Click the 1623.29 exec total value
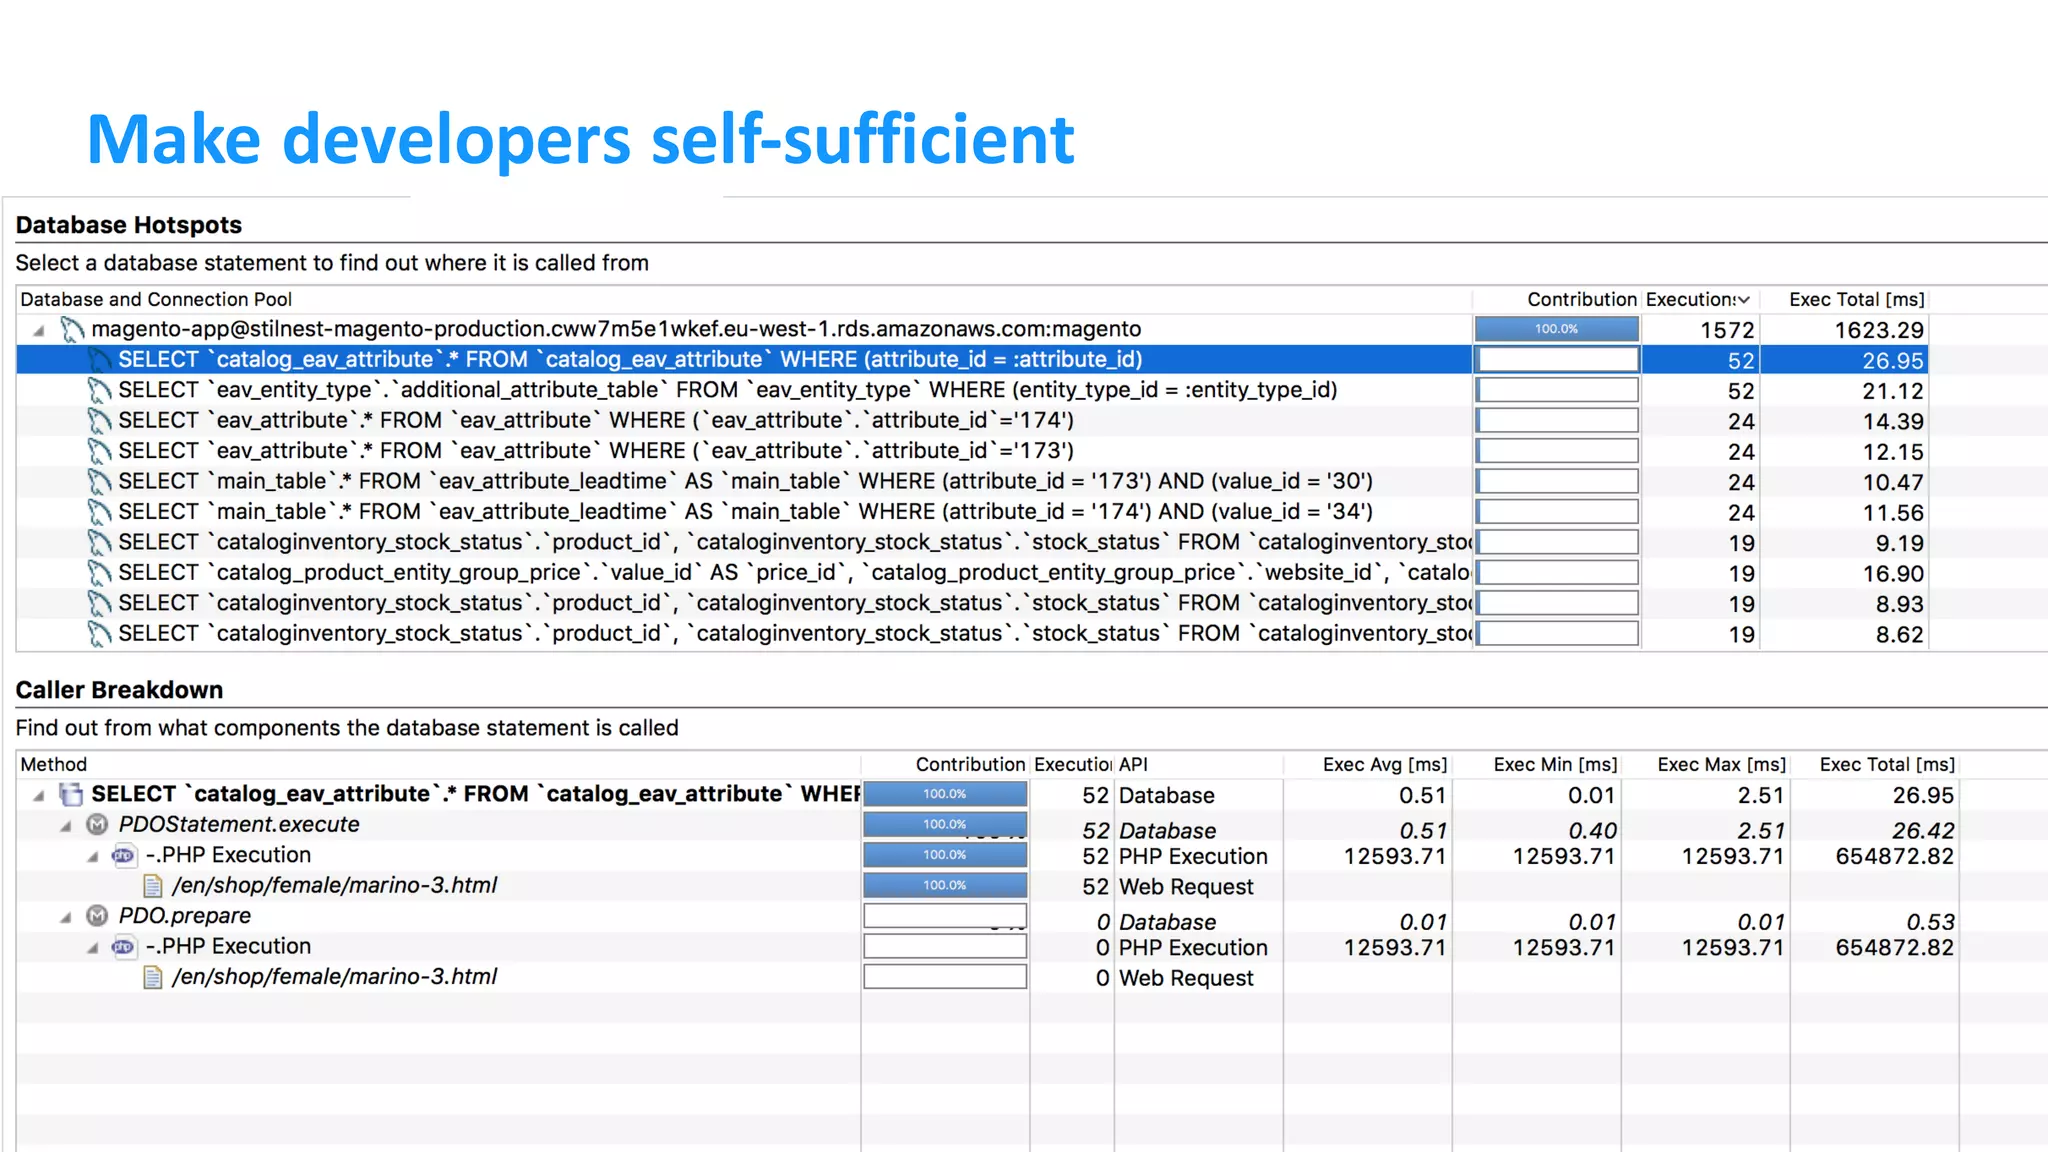 (x=1879, y=330)
